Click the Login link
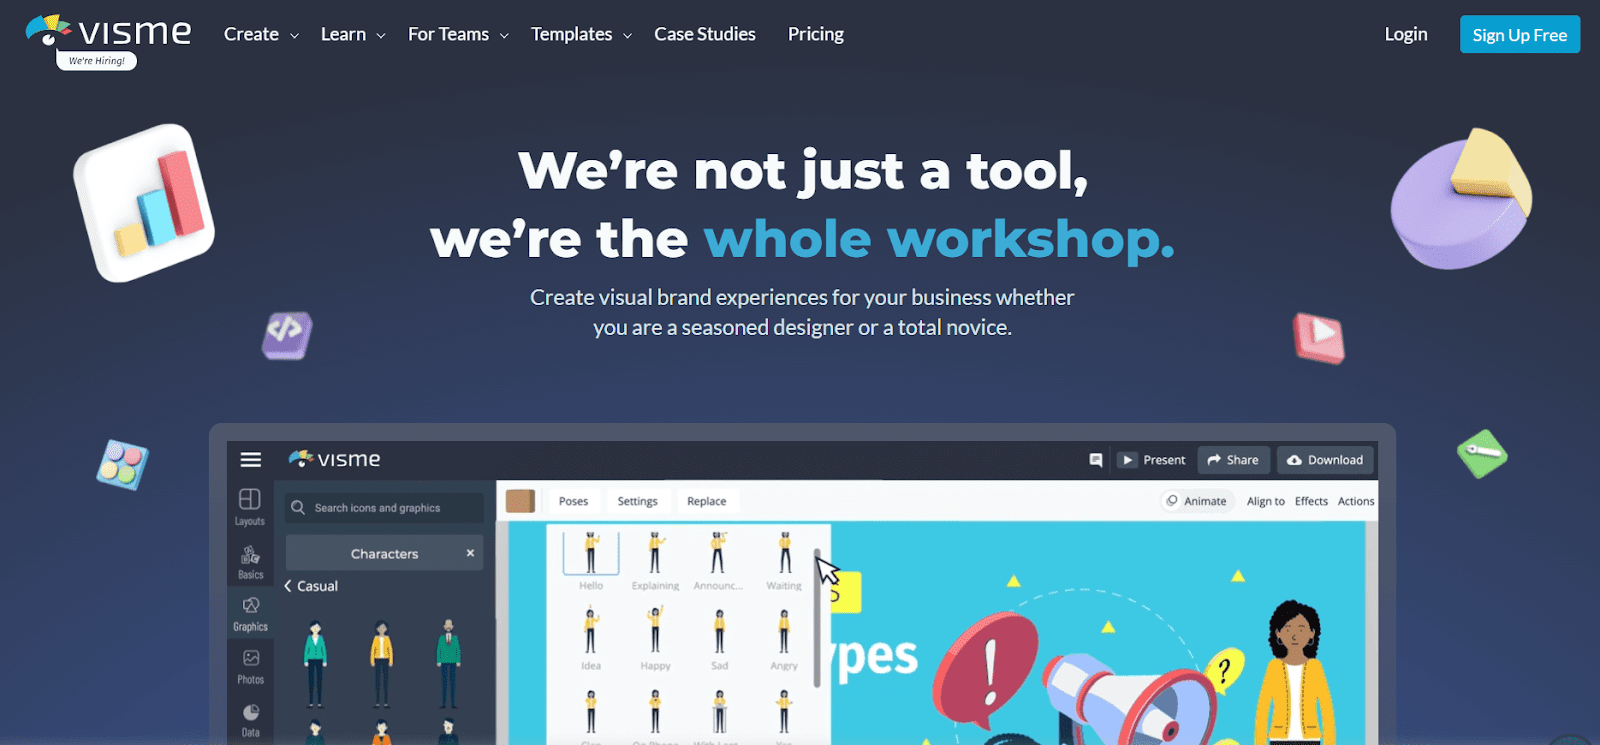This screenshot has width=1600, height=745. (x=1406, y=34)
